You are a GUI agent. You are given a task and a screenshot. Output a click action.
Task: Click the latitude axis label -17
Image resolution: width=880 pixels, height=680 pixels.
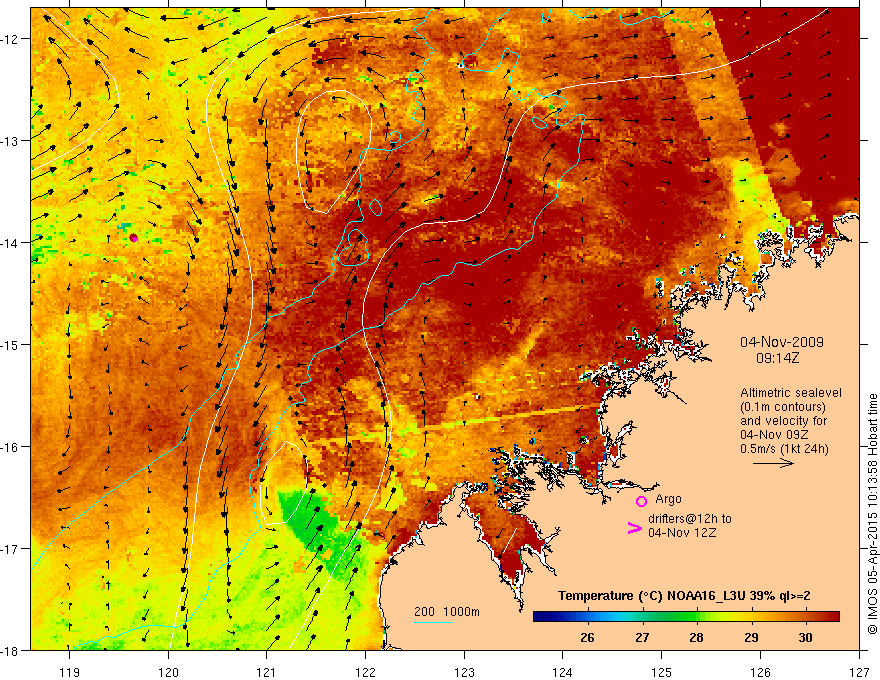(x=11, y=549)
